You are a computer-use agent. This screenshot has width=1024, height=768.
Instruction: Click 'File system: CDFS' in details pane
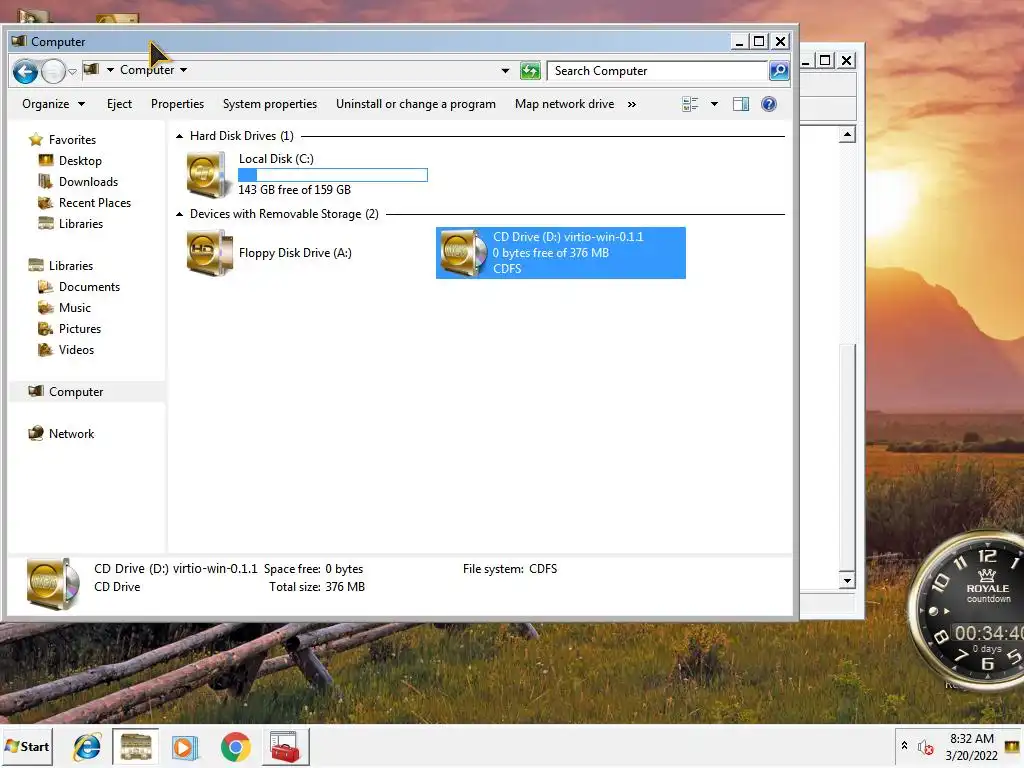(x=510, y=569)
